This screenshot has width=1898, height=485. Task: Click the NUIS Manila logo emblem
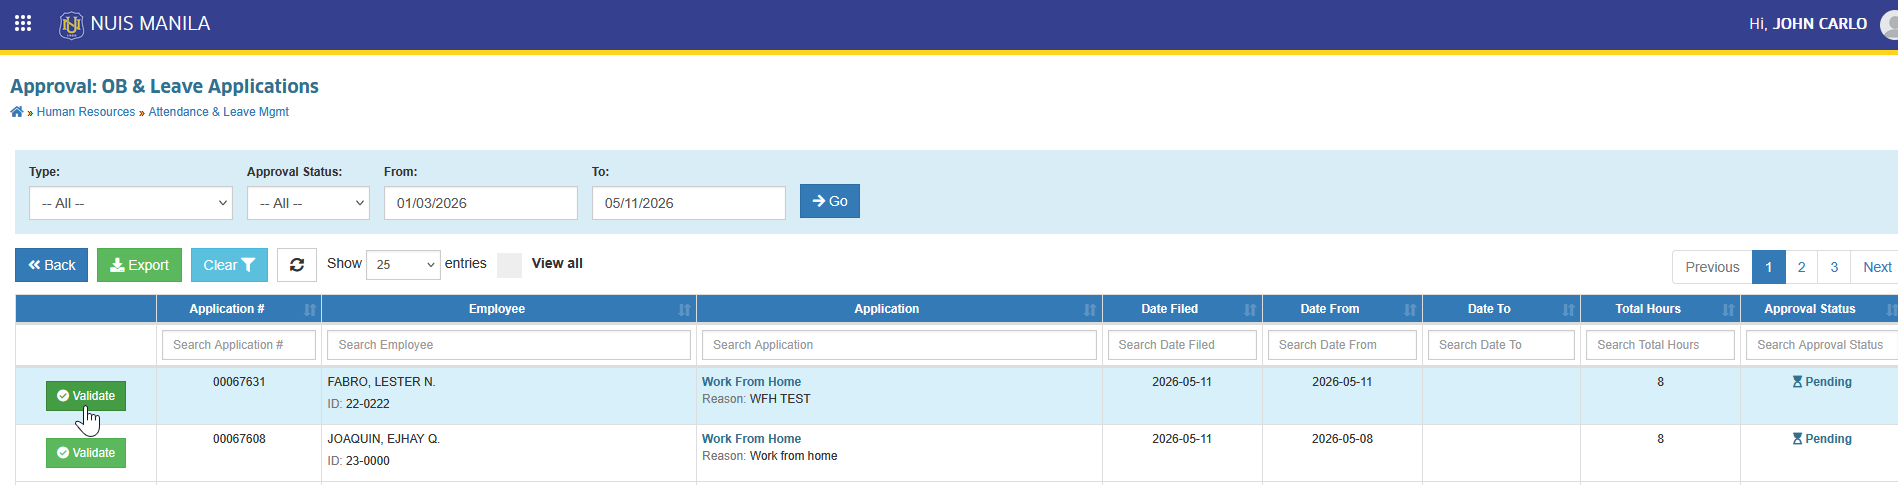click(x=71, y=24)
